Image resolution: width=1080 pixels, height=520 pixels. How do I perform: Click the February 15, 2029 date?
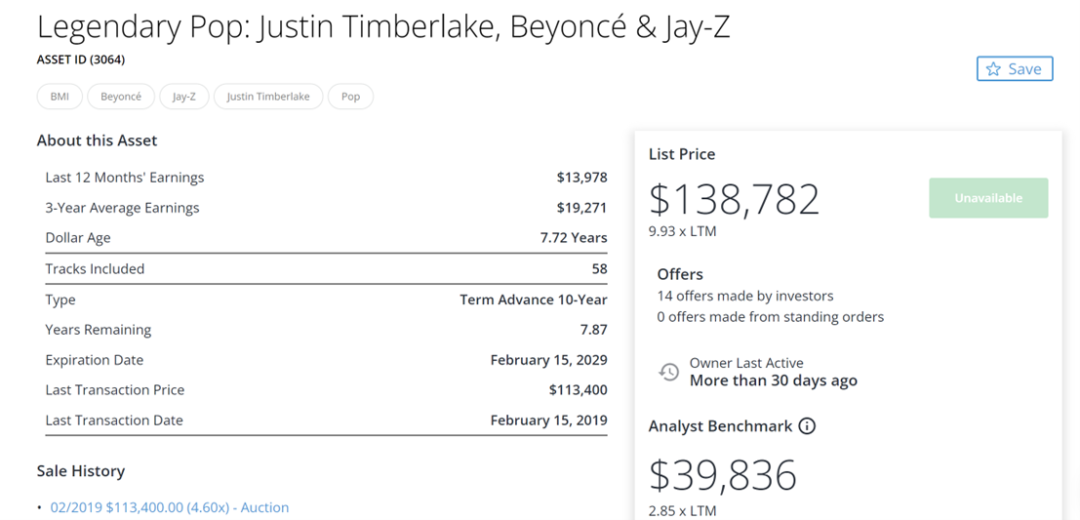[549, 360]
